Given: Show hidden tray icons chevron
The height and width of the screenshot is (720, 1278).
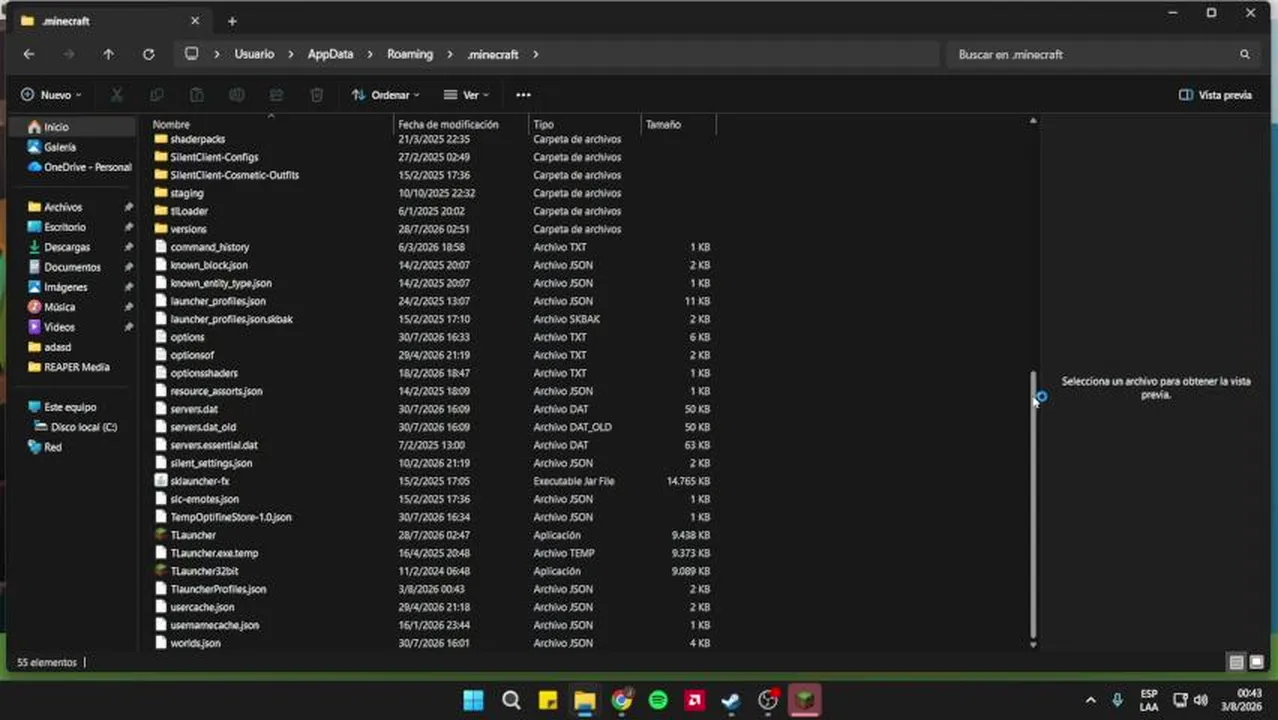Looking at the screenshot, I should click(1090, 700).
